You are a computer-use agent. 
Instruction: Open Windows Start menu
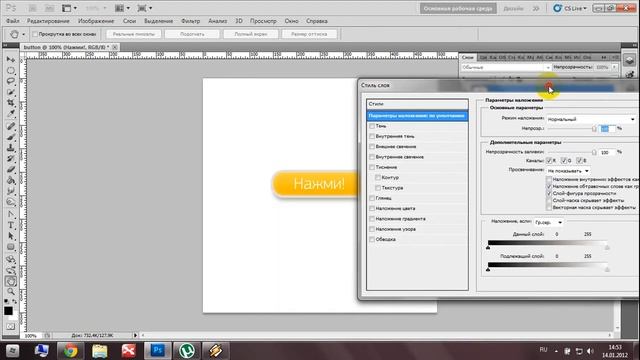click(12, 351)
